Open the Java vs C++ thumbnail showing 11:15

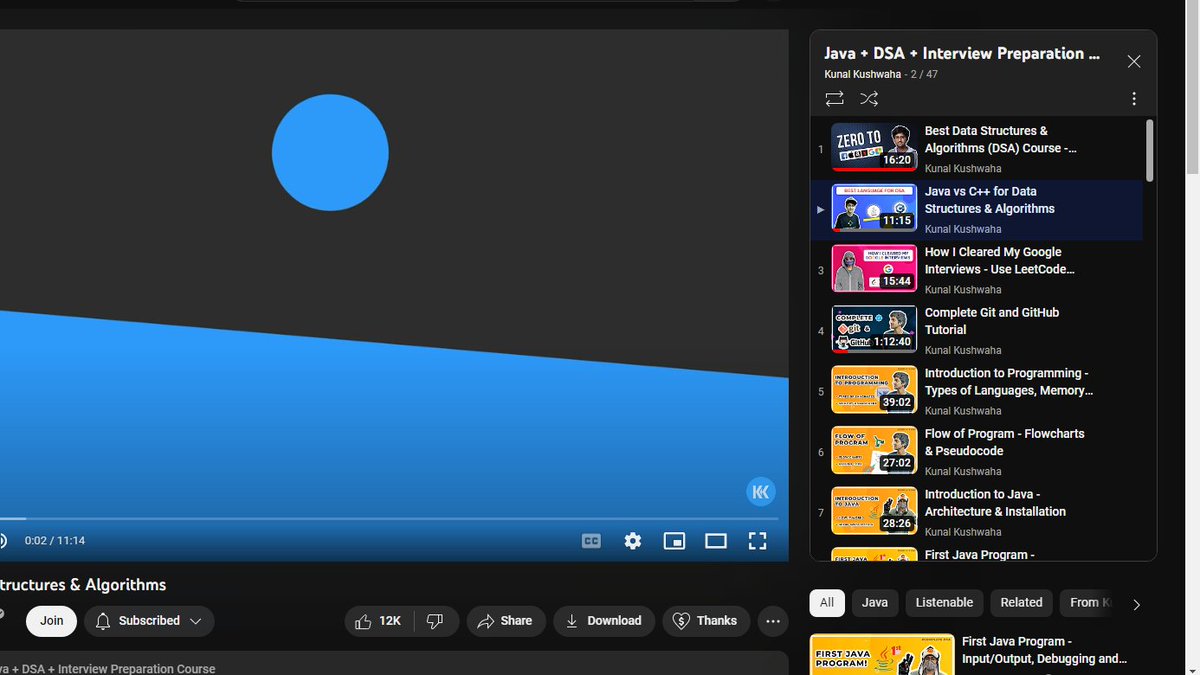pos(874,208)
